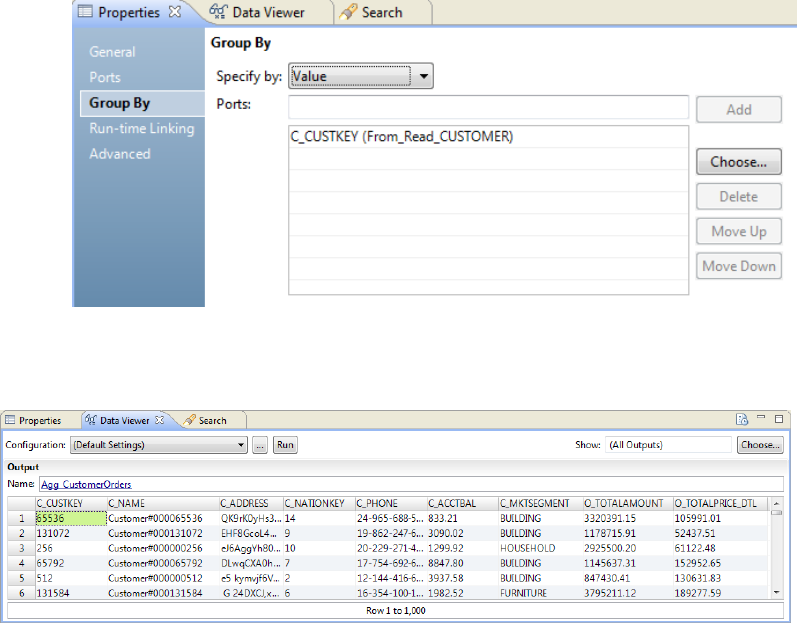This screenshot has width=797, height=623.
Task: Click scroll up arrow in data table
Action: point(776,504)
